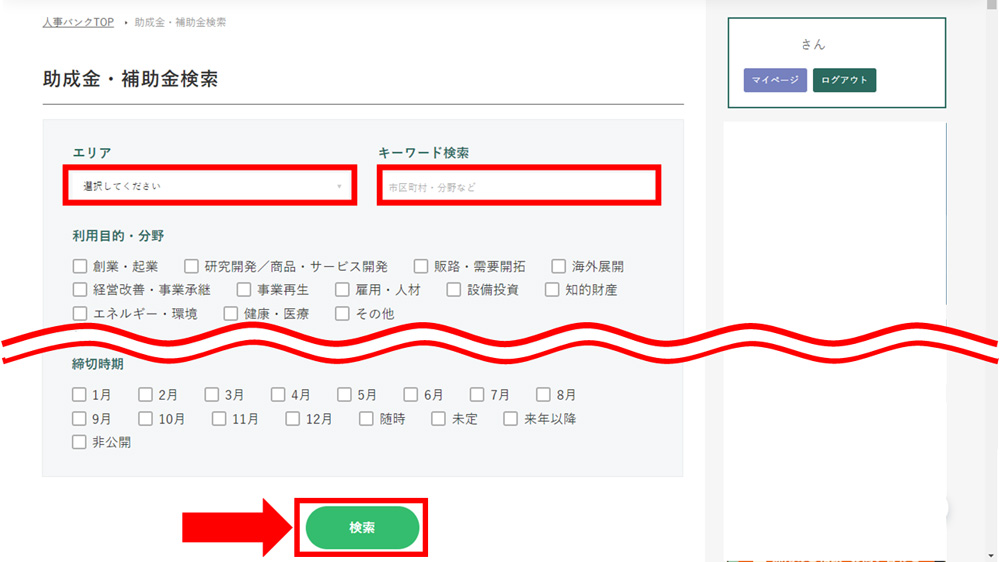Check the 12月 deadline checkbox

pyautogui.click(x=293, y=419)
